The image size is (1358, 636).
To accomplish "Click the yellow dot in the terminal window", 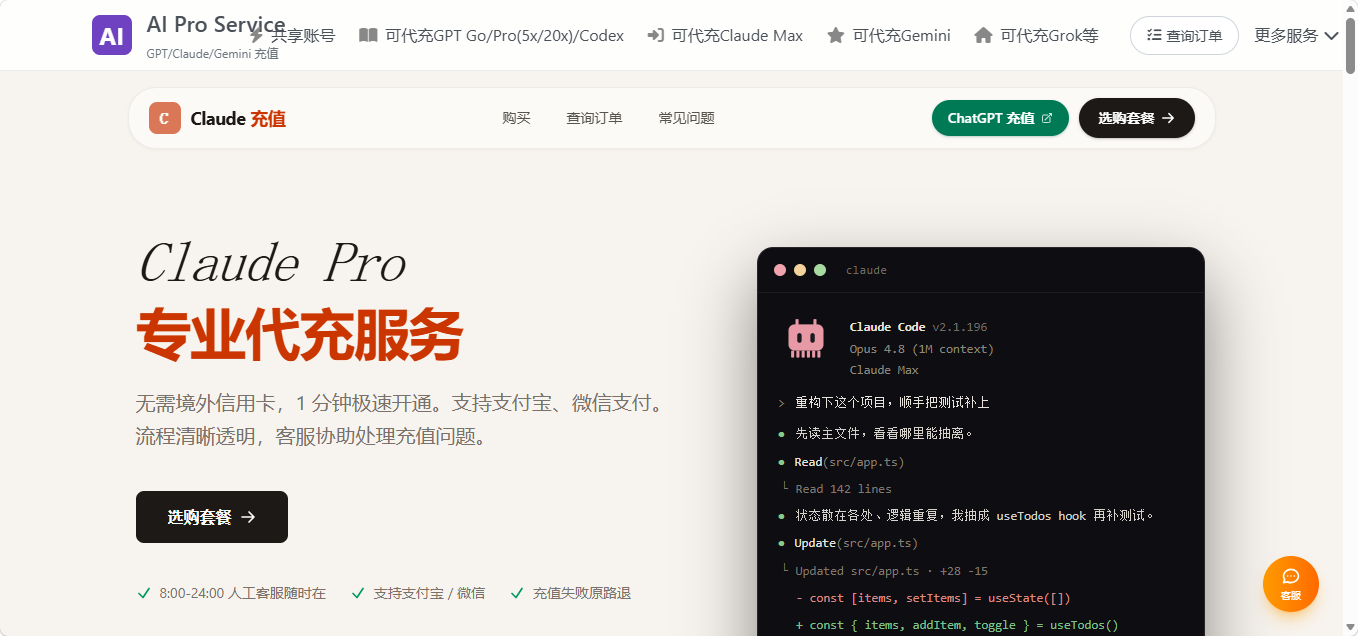I will [x=800, y=270].
